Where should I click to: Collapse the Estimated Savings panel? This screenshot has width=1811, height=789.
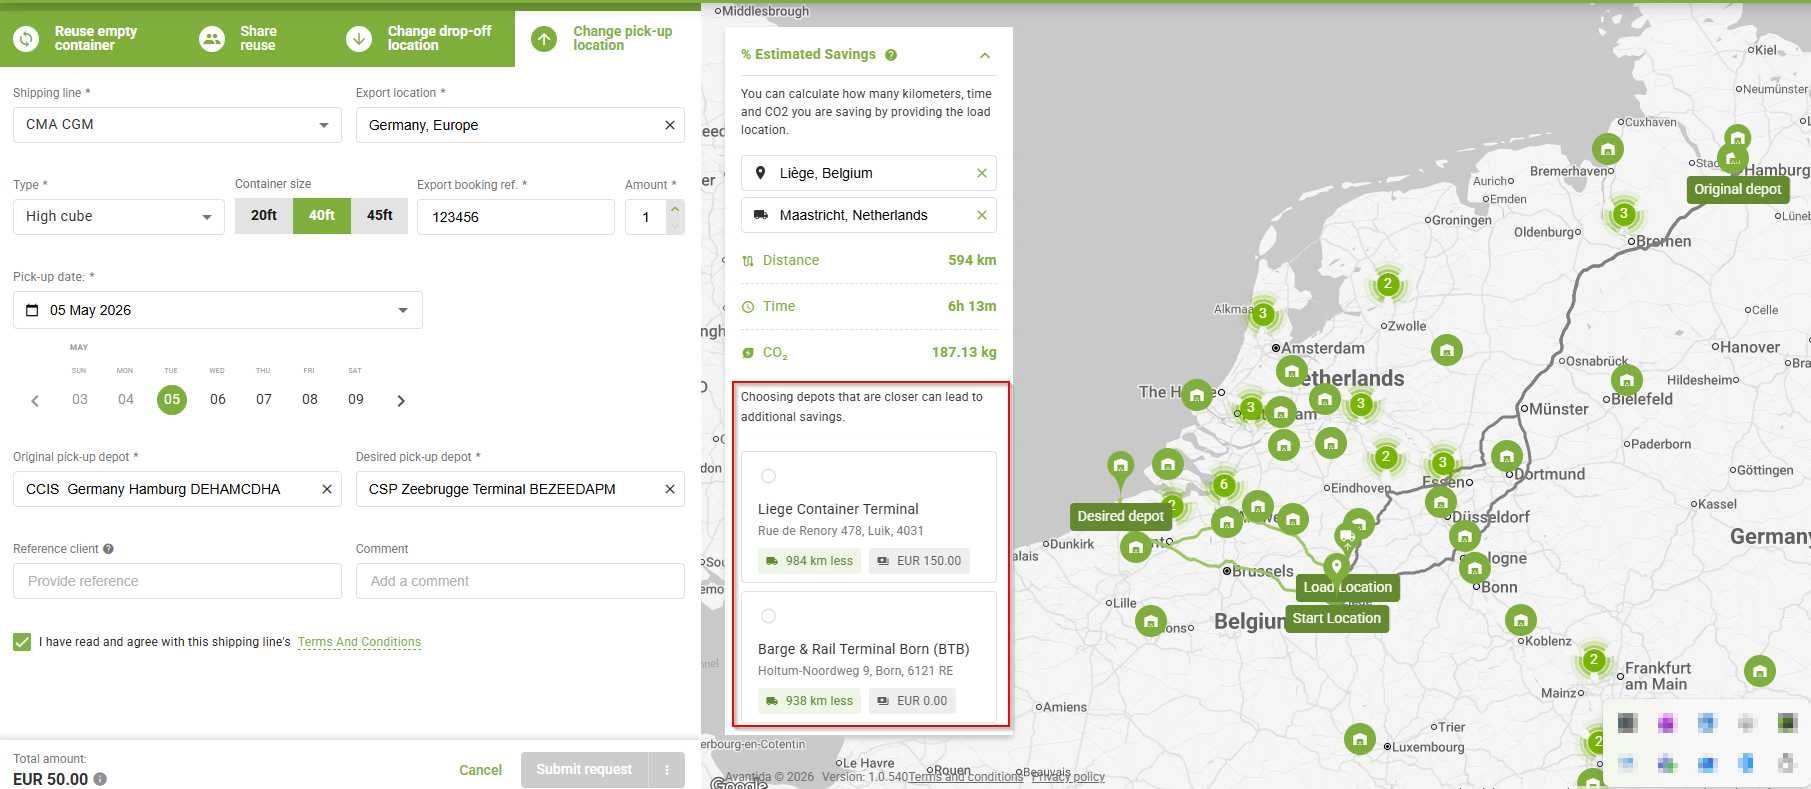click(985, 55)
